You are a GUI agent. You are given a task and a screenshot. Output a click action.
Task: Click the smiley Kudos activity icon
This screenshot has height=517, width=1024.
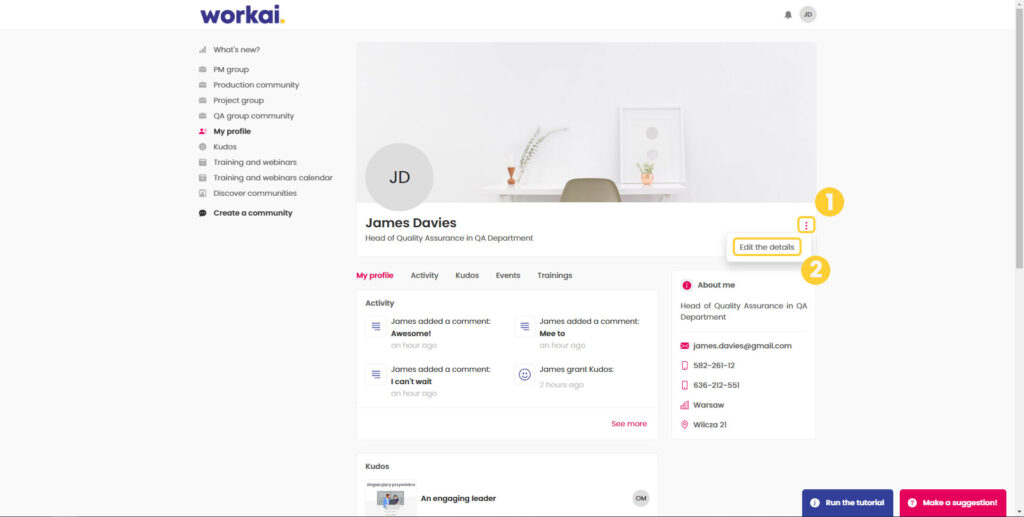pyautogui.click(x=524, y=374)
